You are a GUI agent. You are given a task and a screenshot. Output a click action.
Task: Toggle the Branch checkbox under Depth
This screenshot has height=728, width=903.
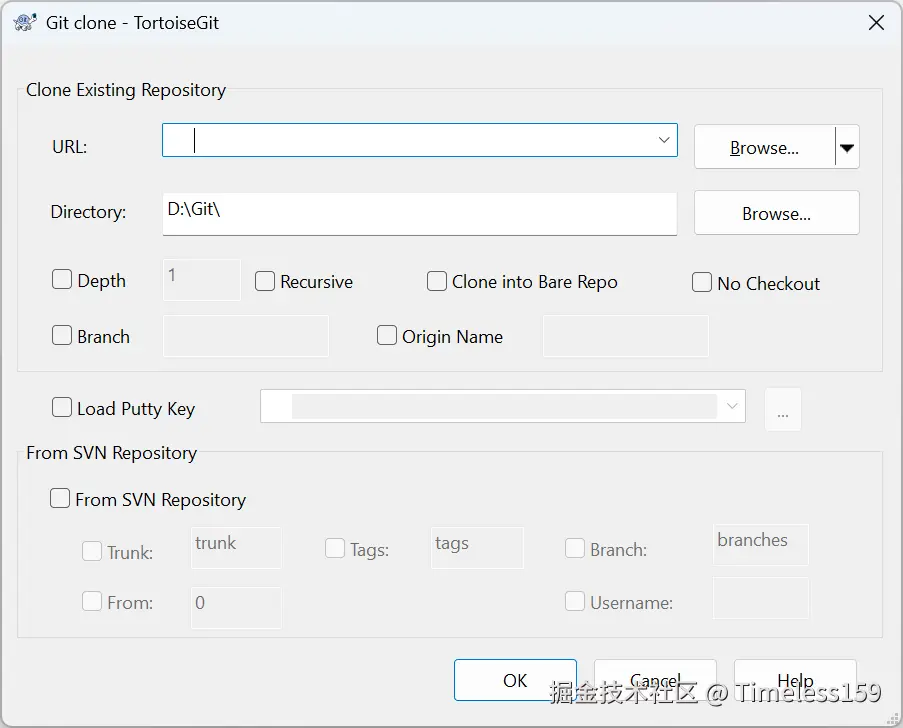coord(62,335)
